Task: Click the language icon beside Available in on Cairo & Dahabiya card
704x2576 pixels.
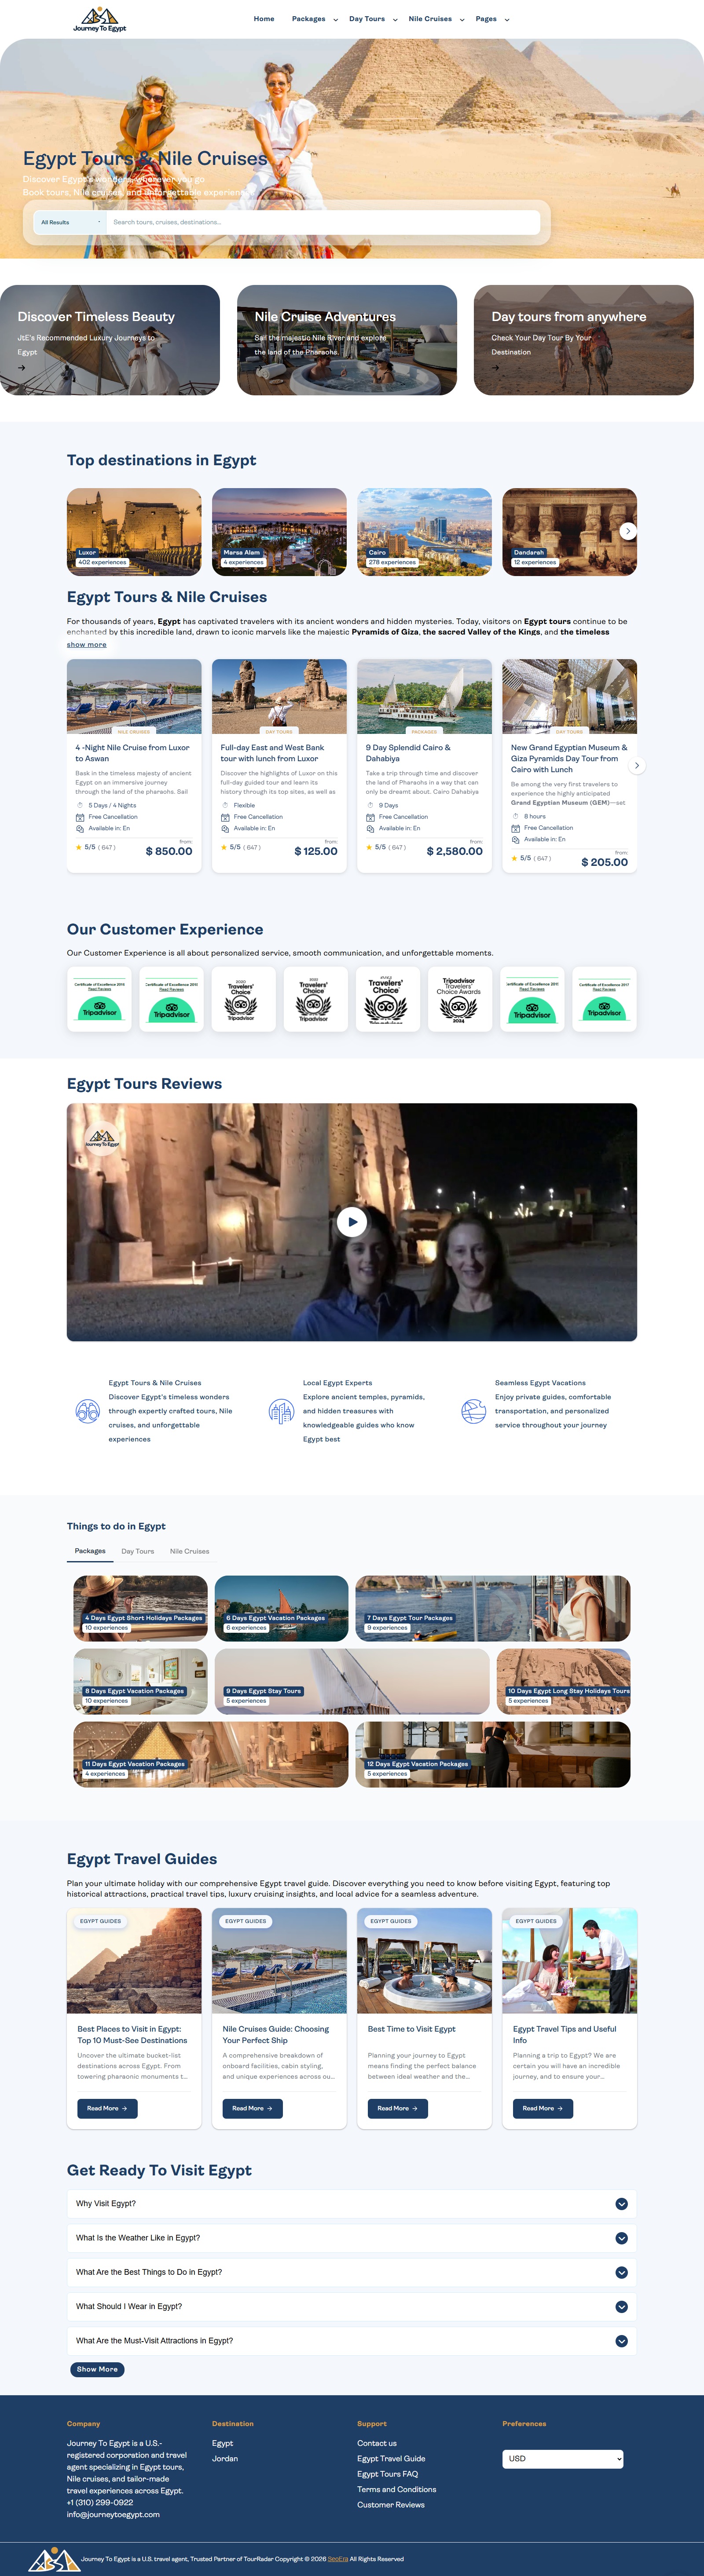Action: tap(370, 828)
